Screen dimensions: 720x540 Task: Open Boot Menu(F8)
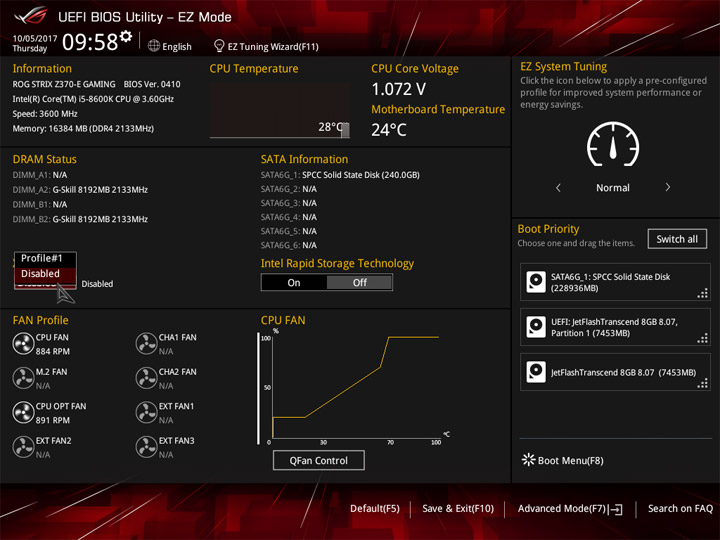click(x=562, y=460)
